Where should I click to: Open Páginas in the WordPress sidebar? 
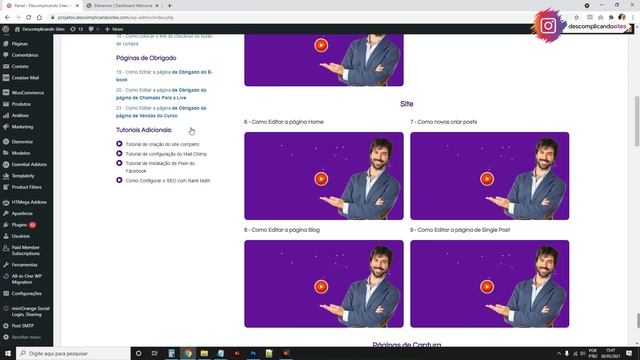20,44
